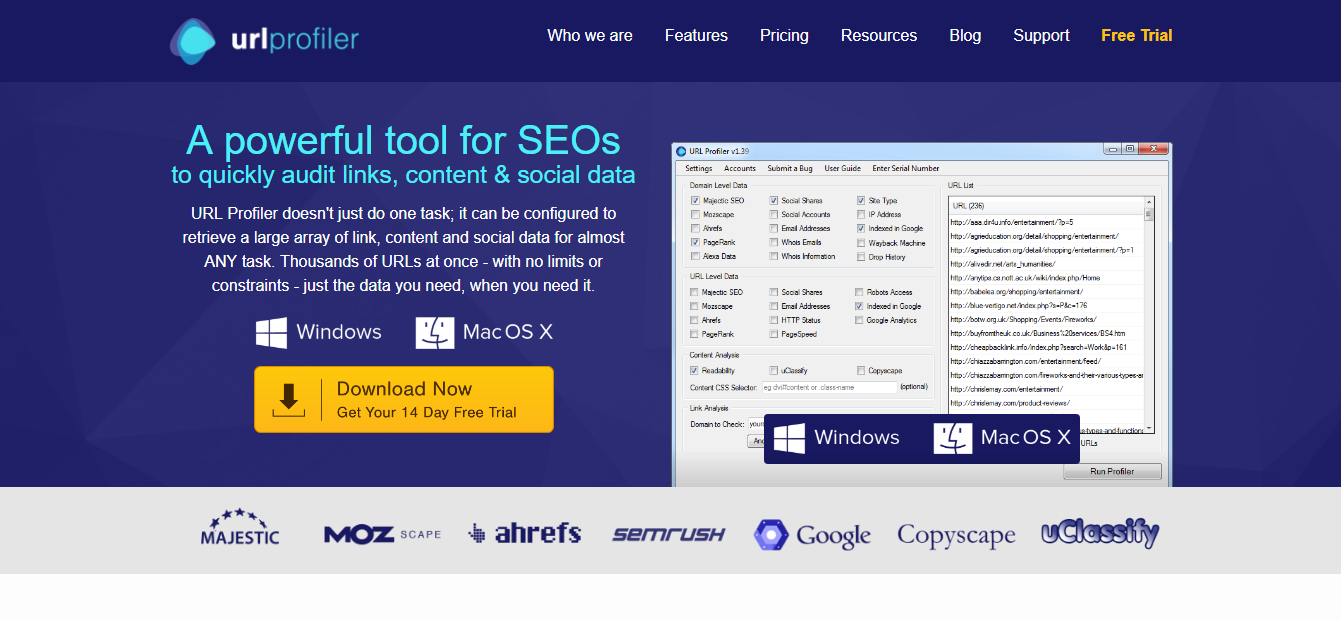1341x620 pixels.
Task: Select the botw.org.uk Fireworks URL row
Action: coord(1046,320)
